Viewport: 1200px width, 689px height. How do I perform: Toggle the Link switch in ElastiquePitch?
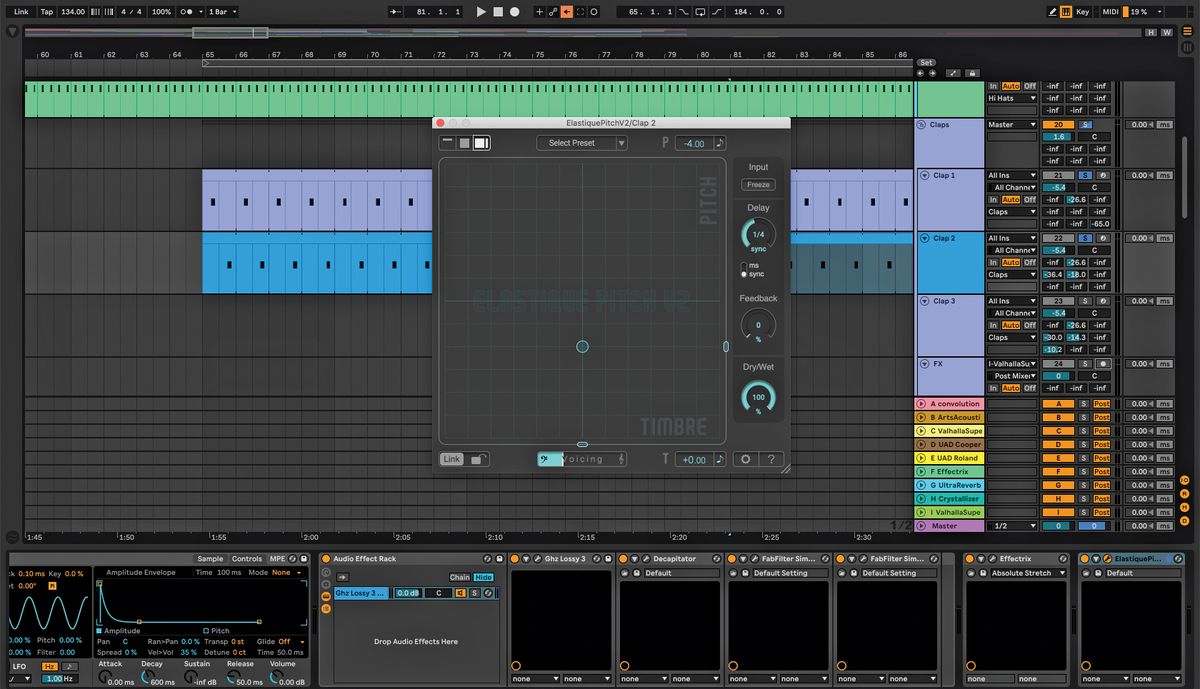point(451,459)
